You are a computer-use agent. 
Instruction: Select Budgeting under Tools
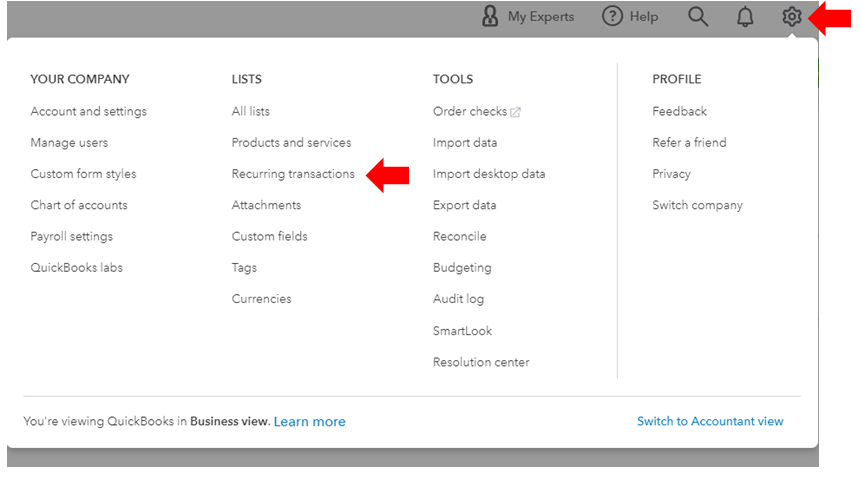[x=462, y=268]
